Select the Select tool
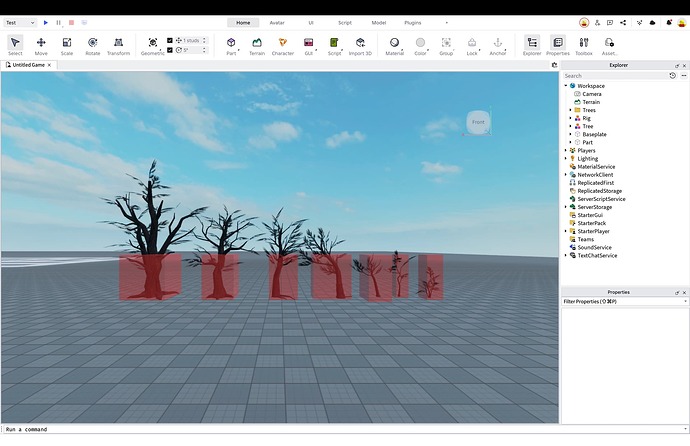690x446 pixels. click(15, 45)
